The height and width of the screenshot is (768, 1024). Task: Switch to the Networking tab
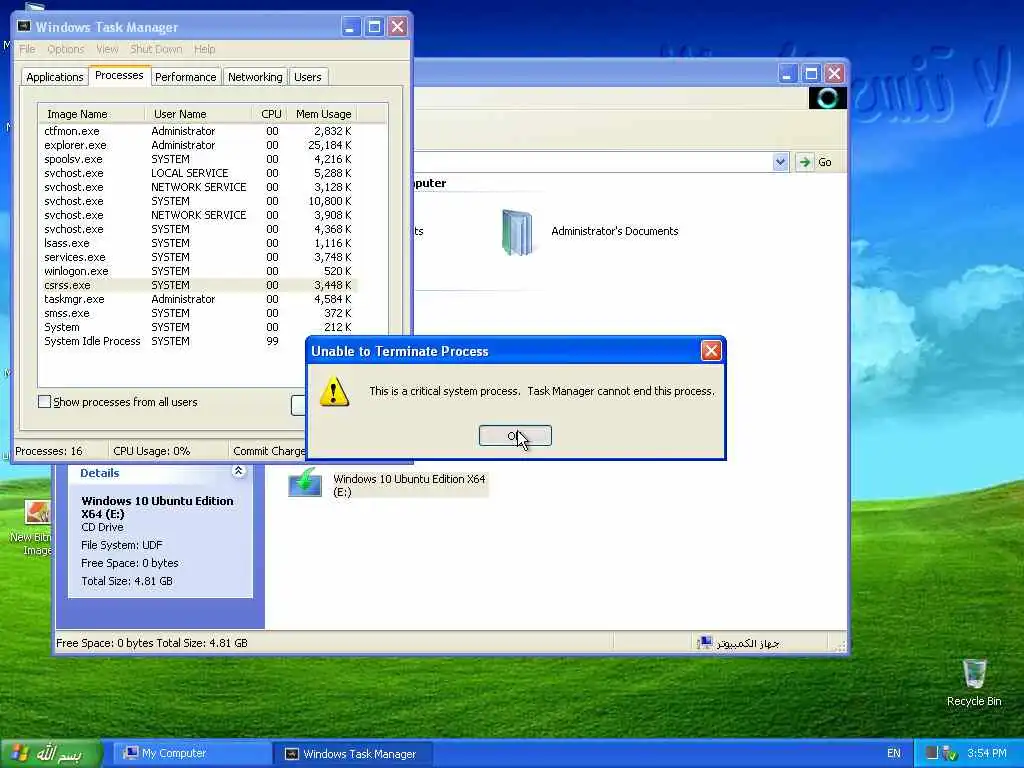point(255,77)
